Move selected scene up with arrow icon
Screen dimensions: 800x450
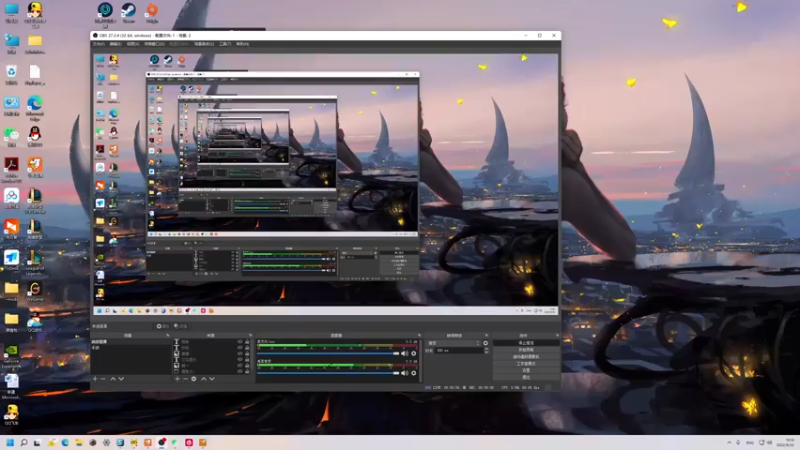[x=113, y=379]
